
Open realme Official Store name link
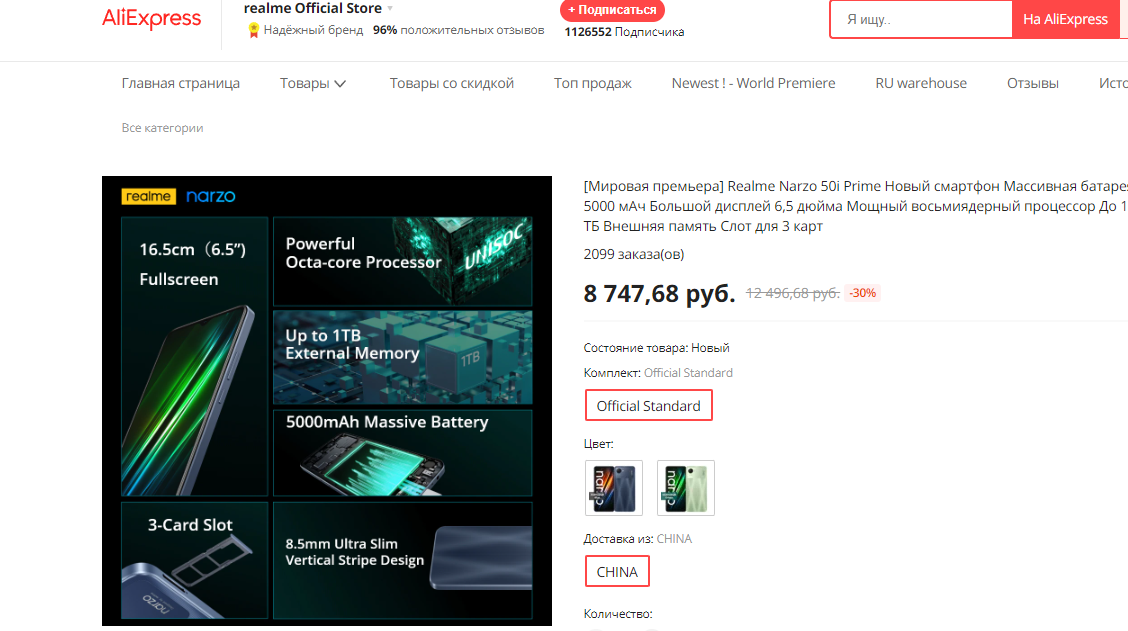click(x=312, y=9)
